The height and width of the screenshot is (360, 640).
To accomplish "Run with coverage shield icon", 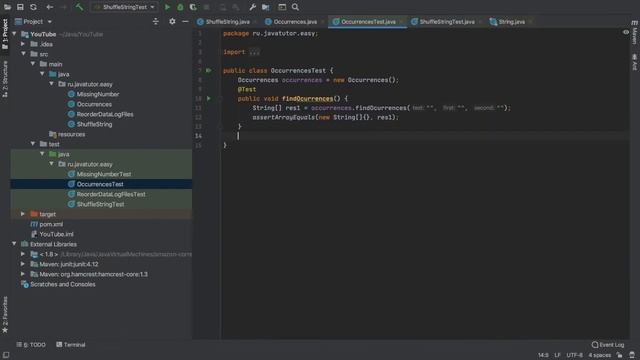I will (x=193, y=7).
